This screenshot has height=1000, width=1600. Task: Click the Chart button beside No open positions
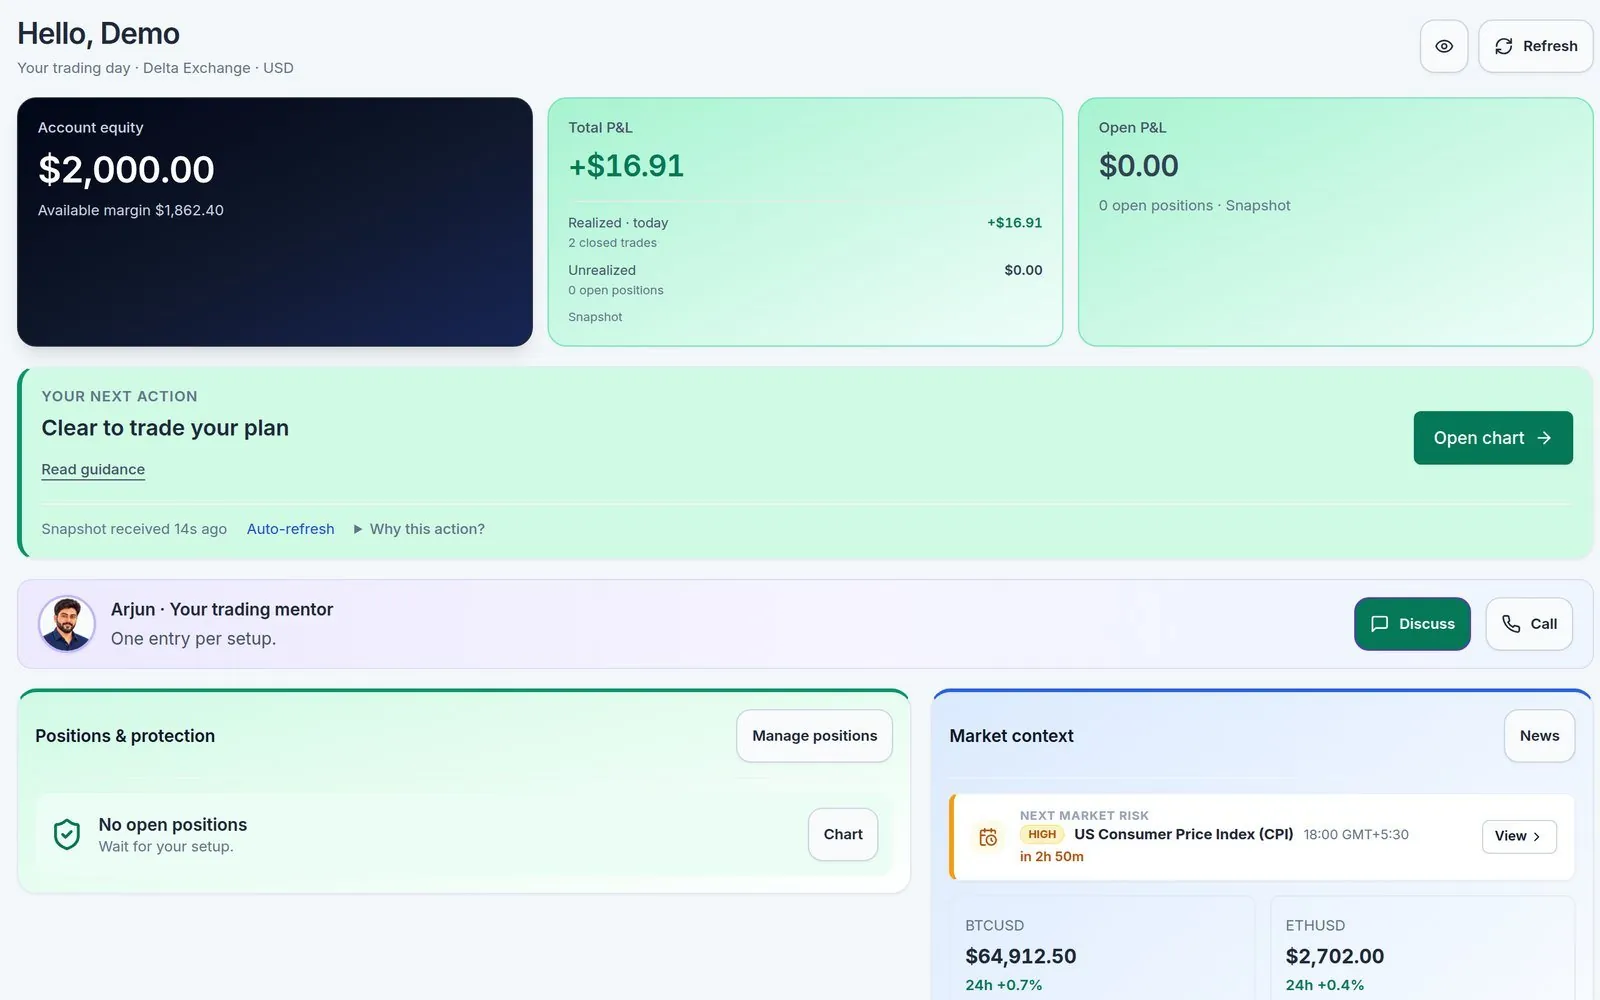point(843,834)
